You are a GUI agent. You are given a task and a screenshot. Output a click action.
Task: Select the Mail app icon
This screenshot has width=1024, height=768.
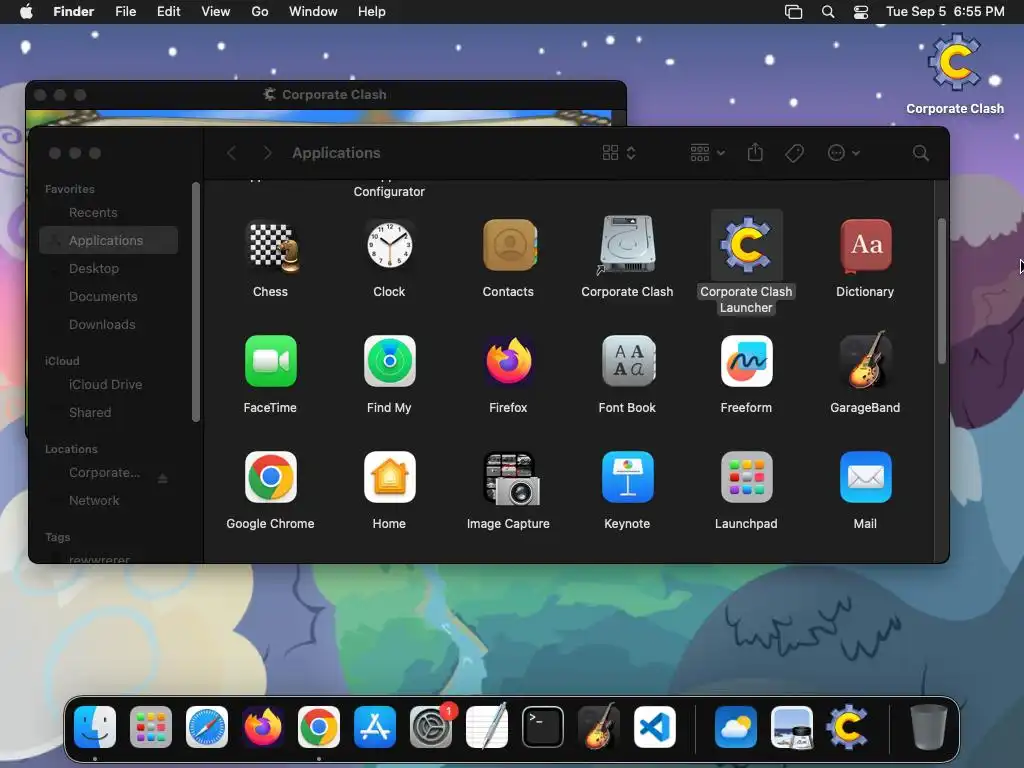click(x=865, y=477)
